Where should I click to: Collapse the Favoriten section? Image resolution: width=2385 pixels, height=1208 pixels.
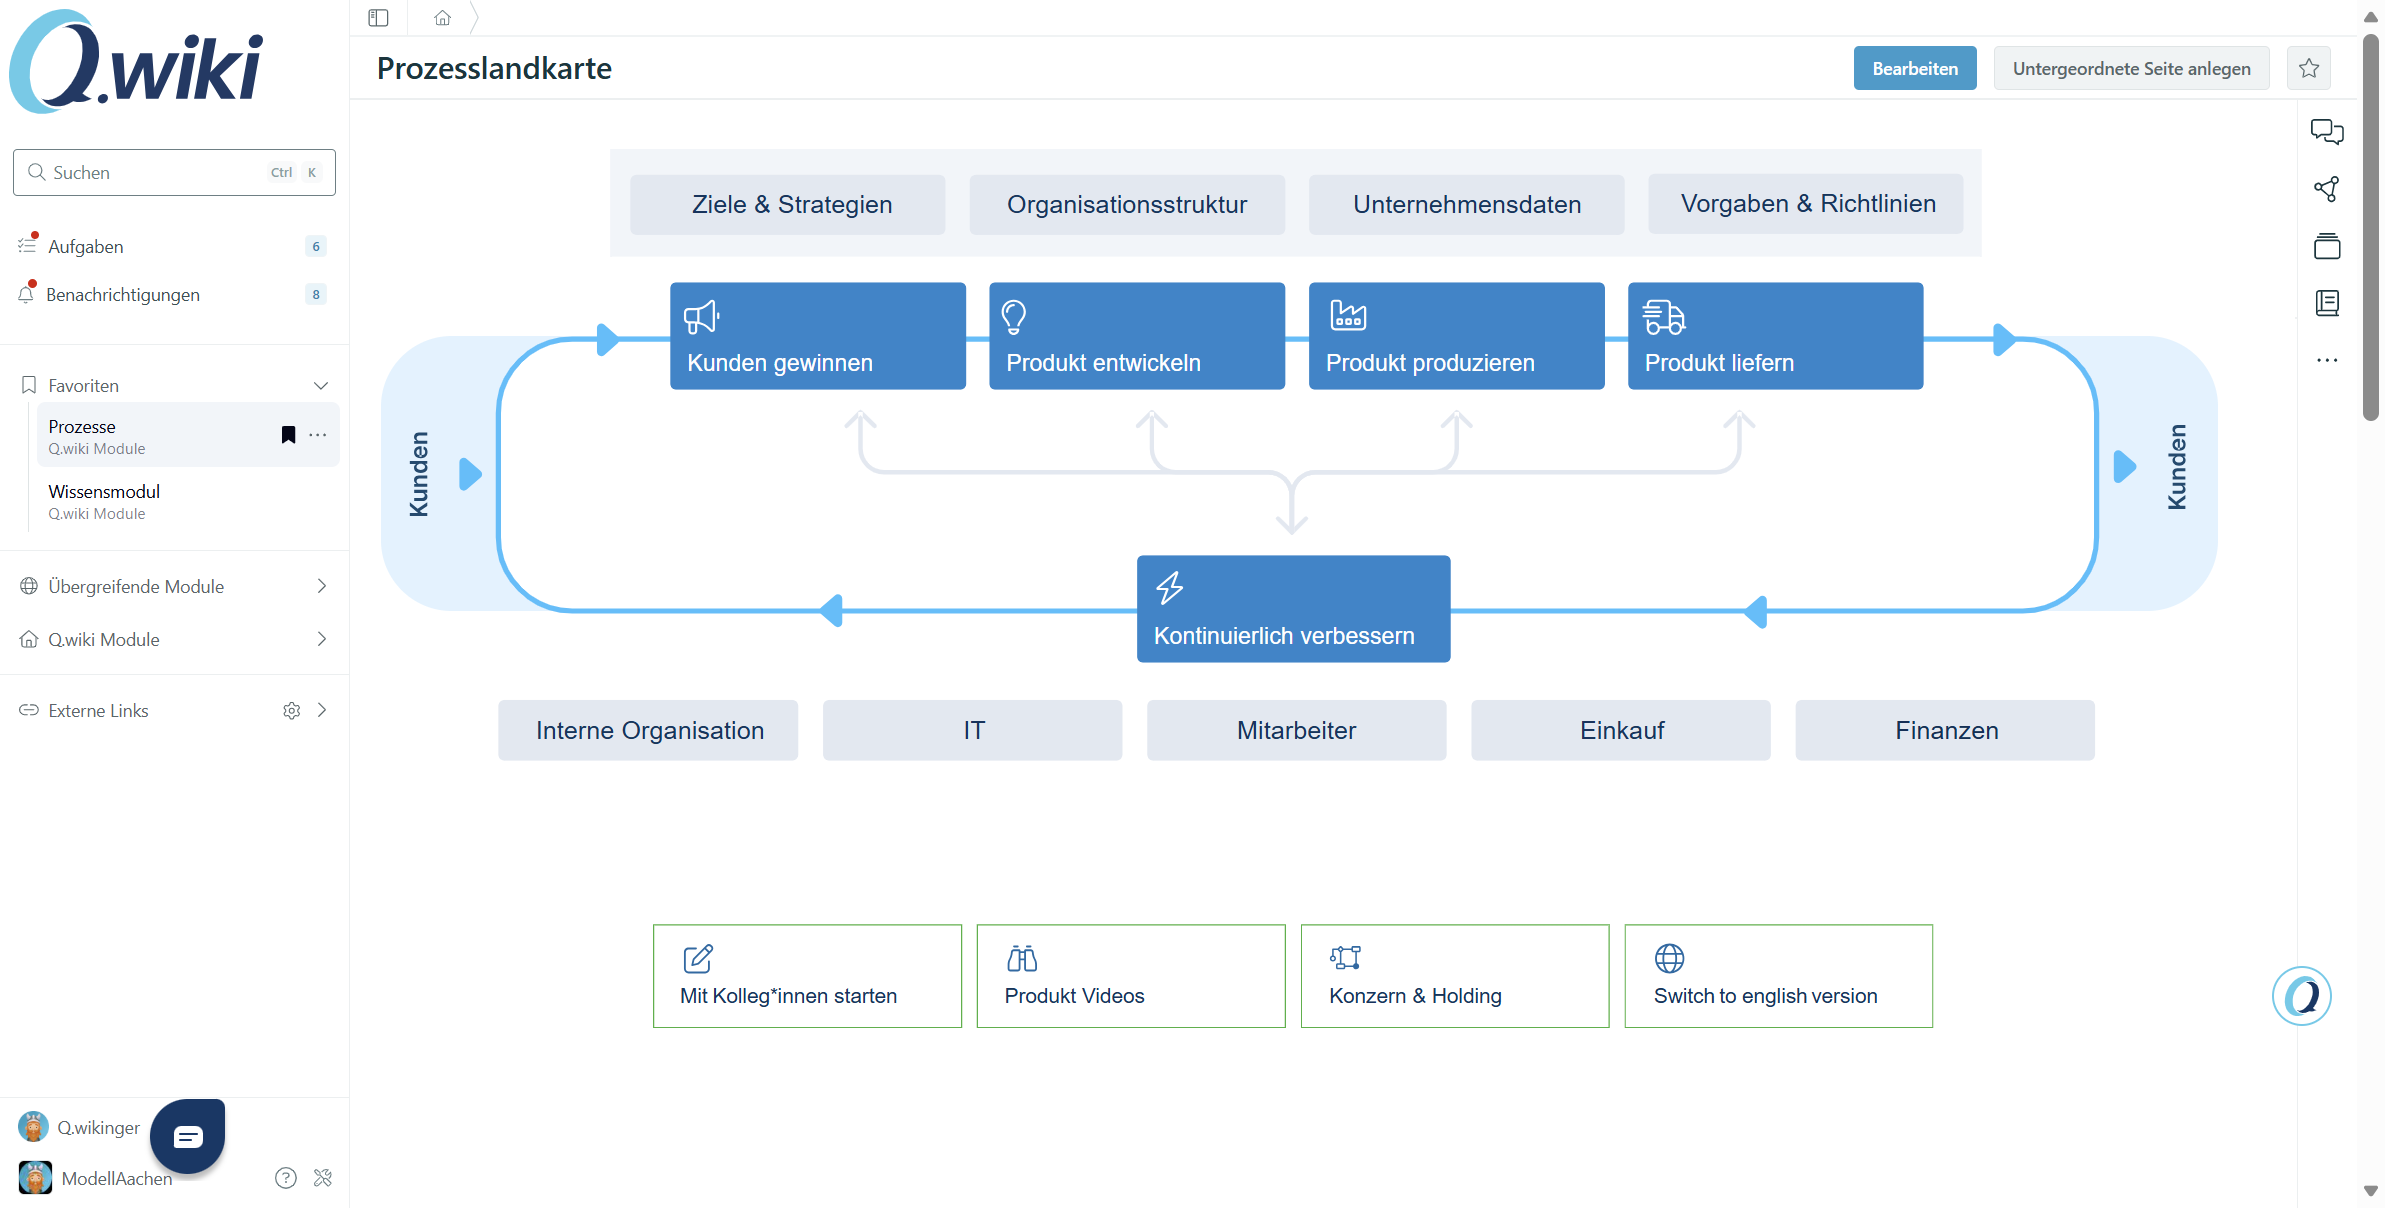(321, 386)
